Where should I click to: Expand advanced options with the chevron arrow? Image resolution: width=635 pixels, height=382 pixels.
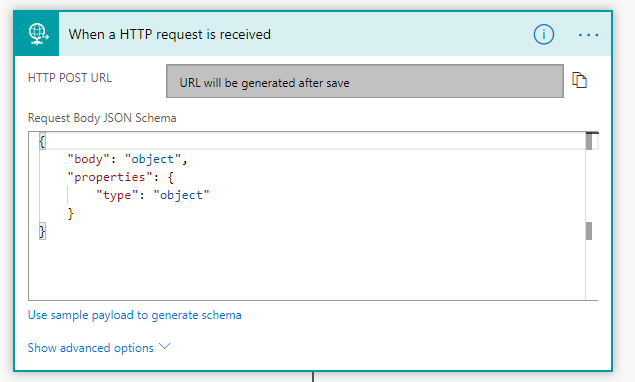[x=164, y=347]
